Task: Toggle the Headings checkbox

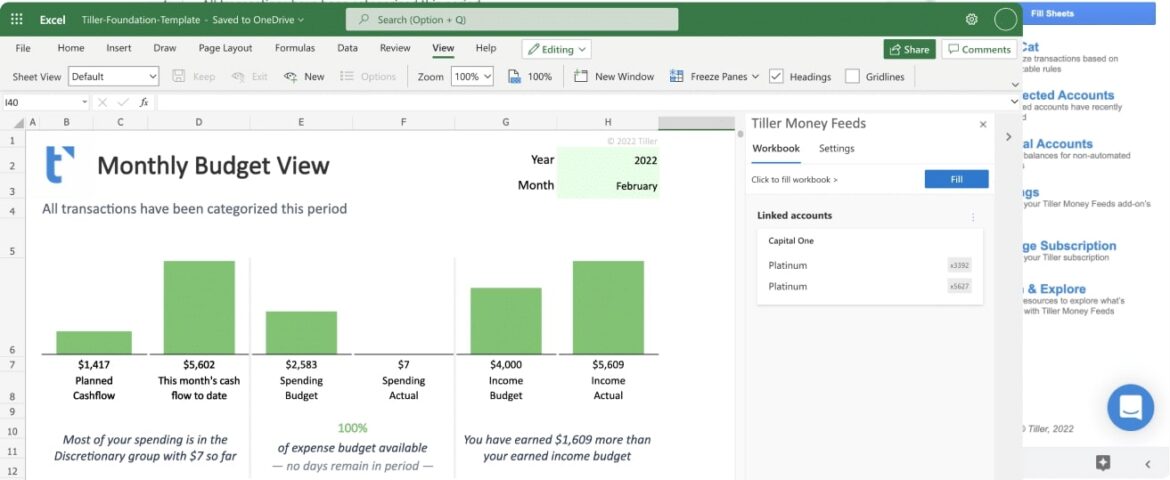Action: (776, 76)
